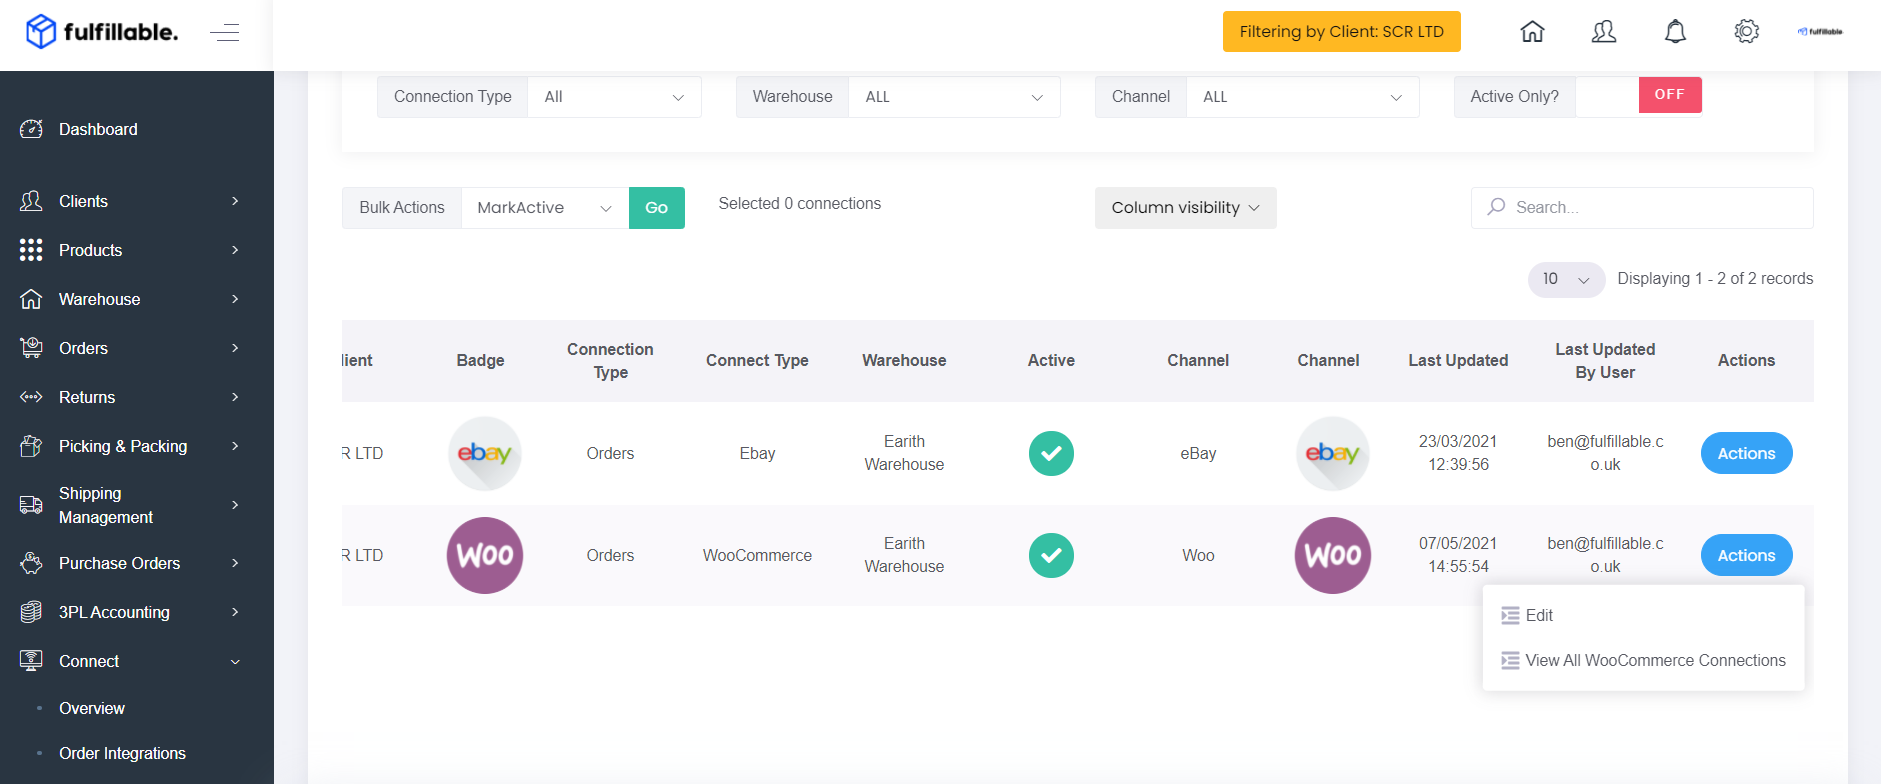
Task: Click the Woo channel logo in second row
Action: point(1333,555)
